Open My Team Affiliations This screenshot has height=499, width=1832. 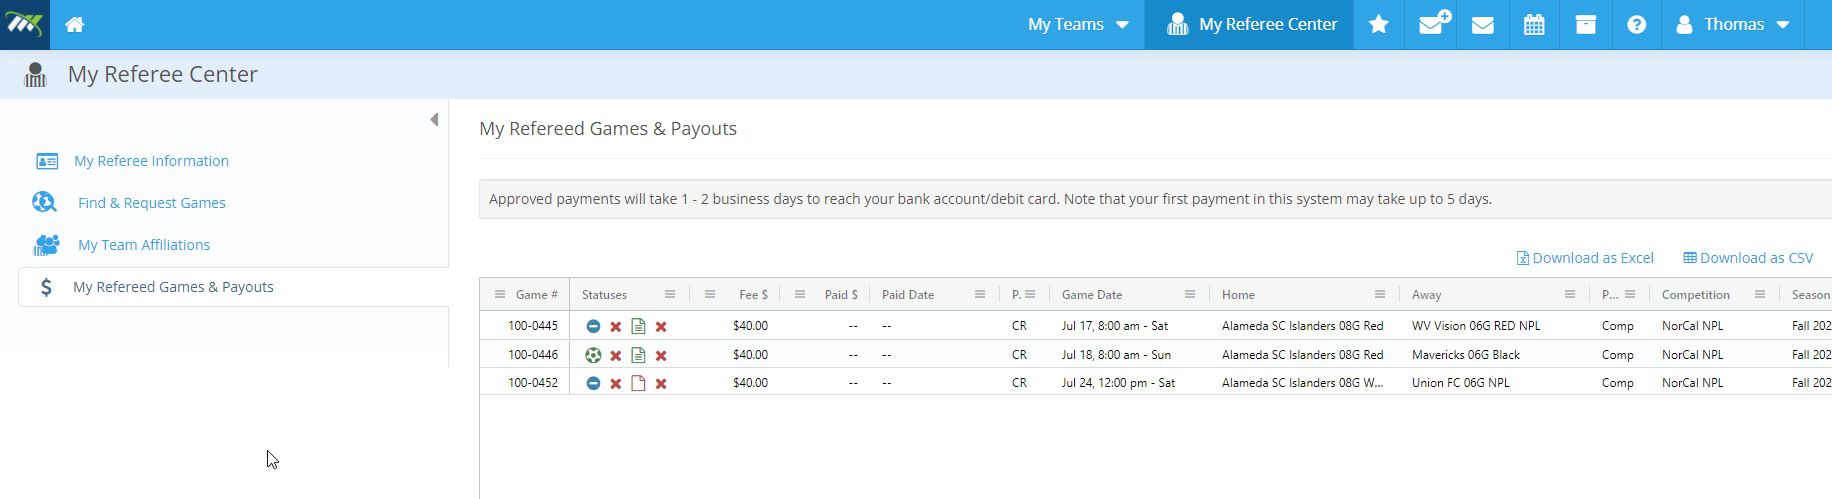pyautogui.click(x=144, y=245)
